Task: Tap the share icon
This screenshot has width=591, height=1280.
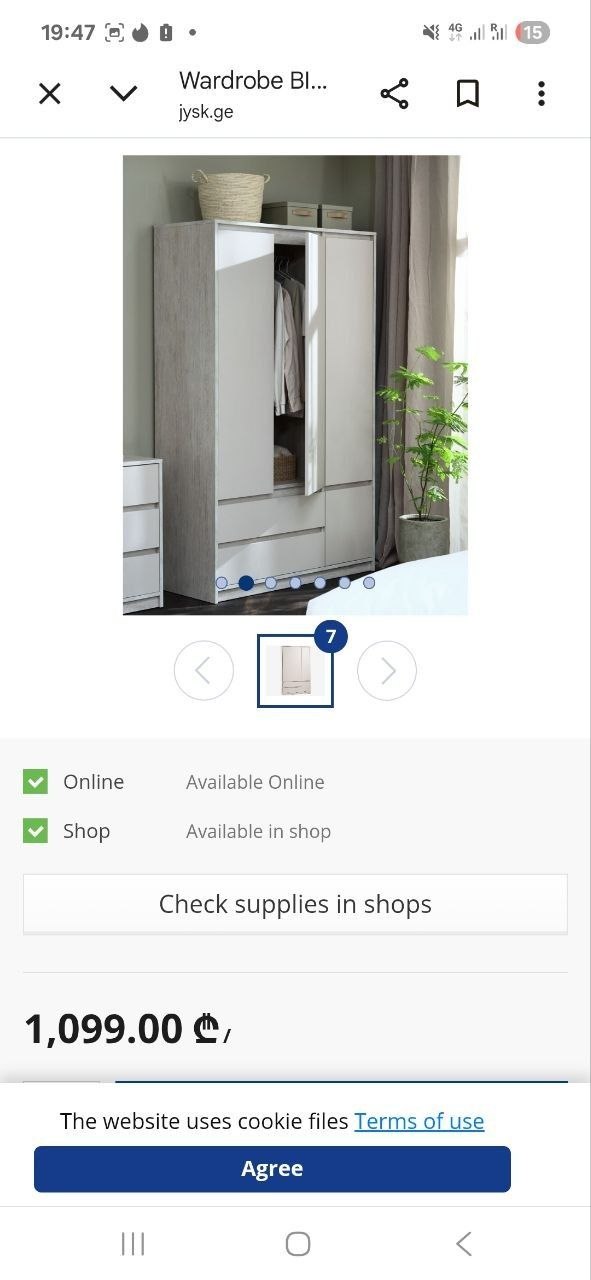Action: click(394, 94)
